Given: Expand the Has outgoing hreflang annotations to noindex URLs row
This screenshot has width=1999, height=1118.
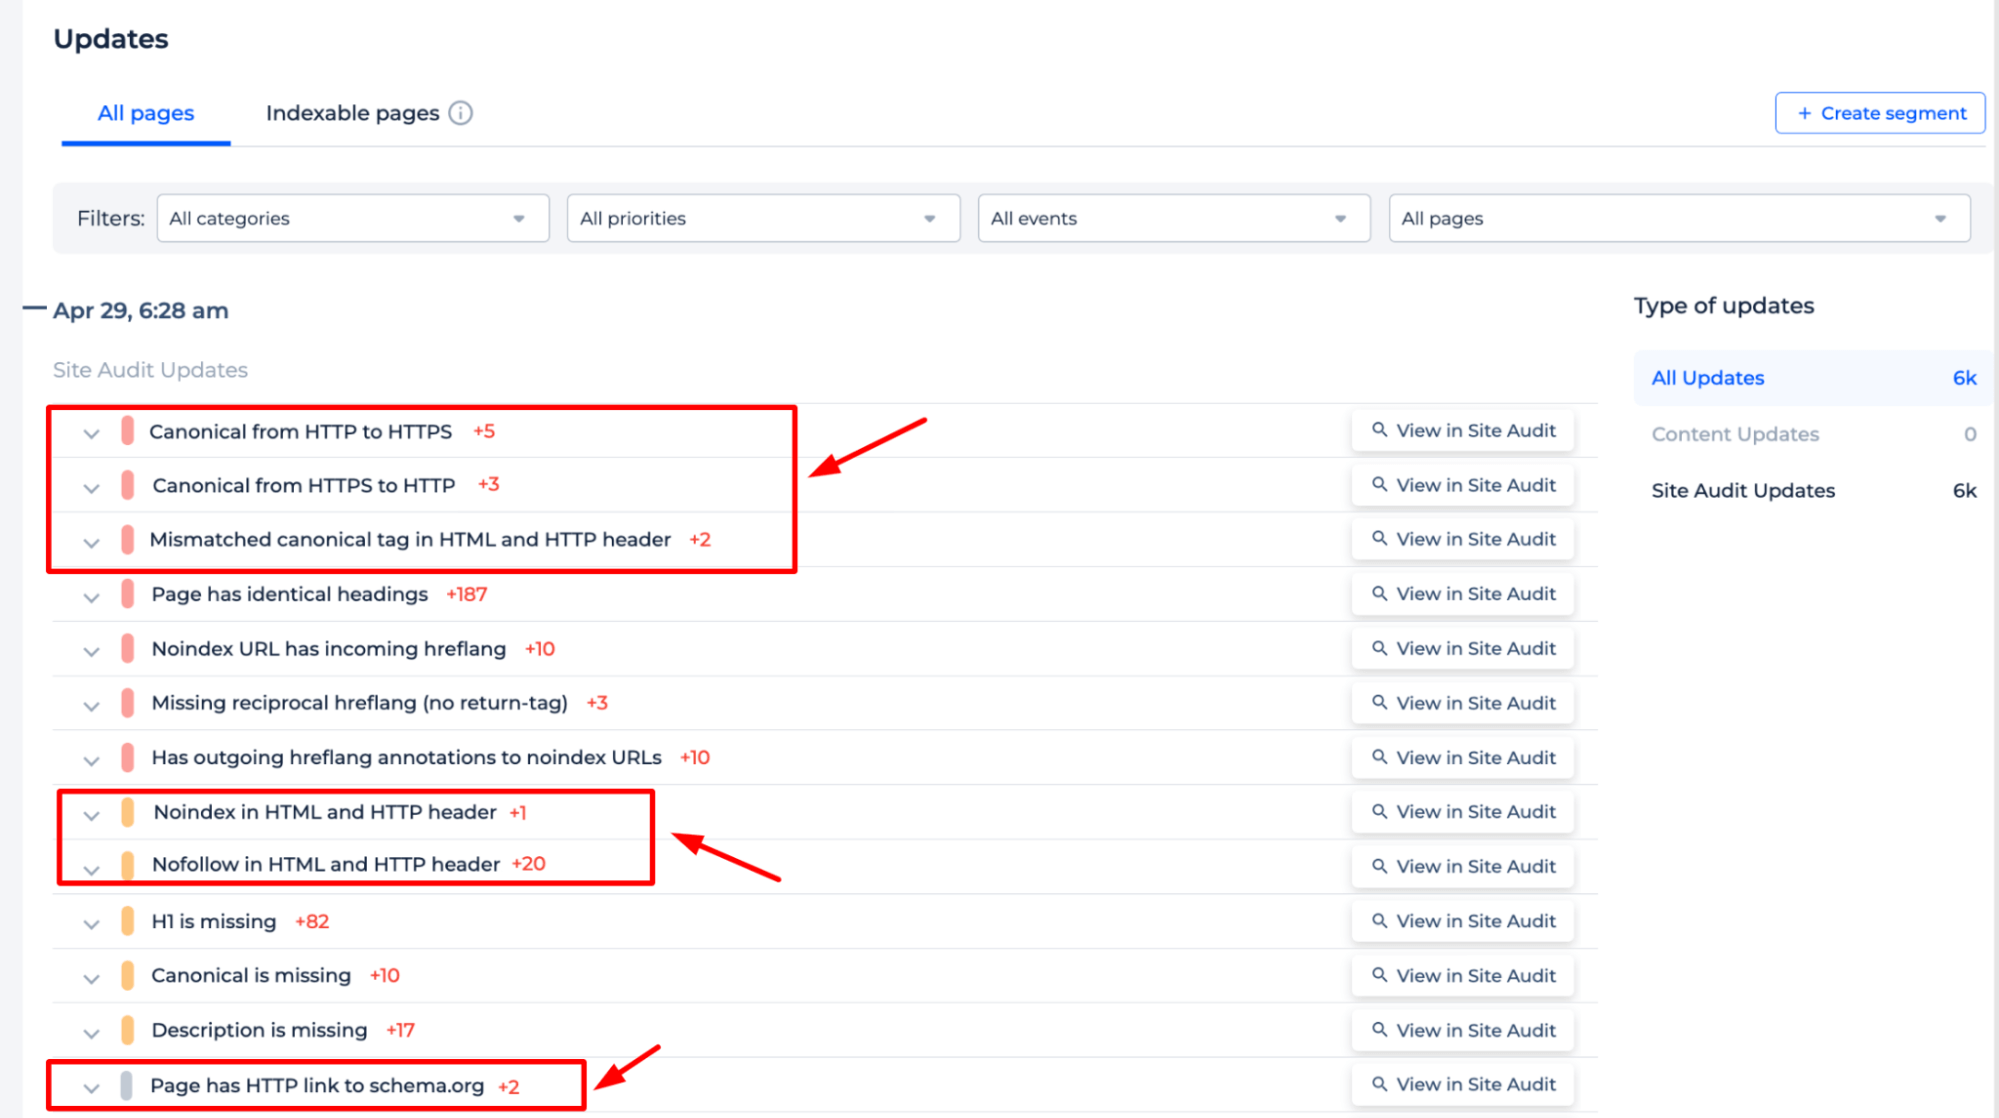Looking at the screenshot, I should pos(91,757).
